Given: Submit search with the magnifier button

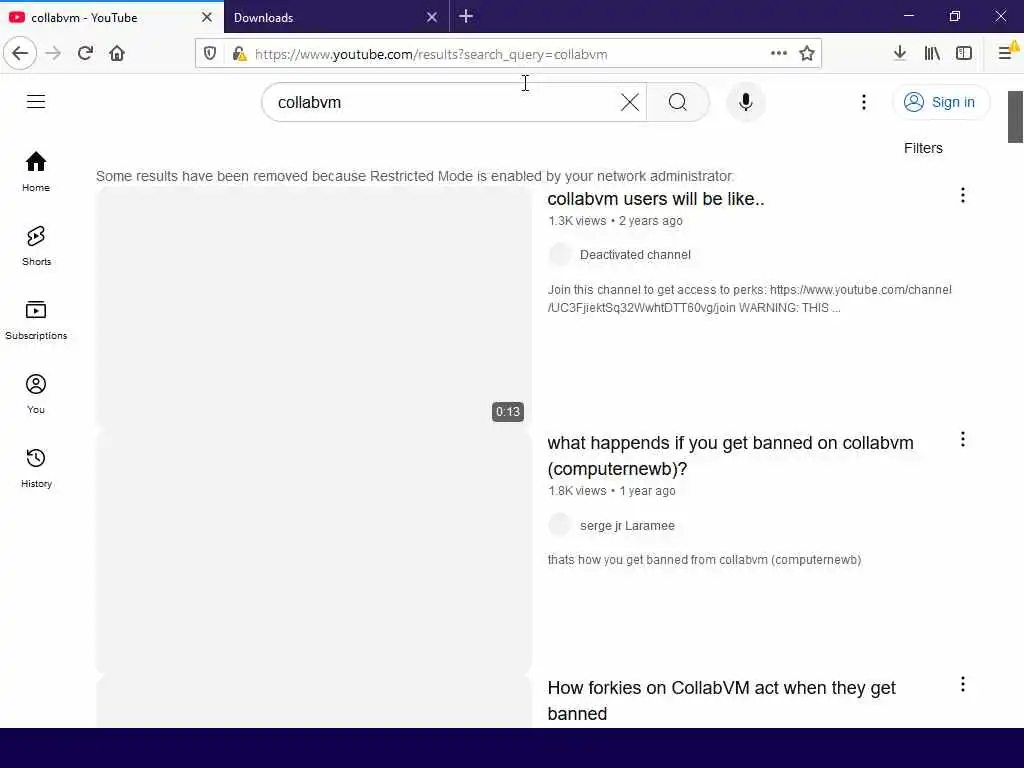Looking at the screenshot, I should coord(678,102).
